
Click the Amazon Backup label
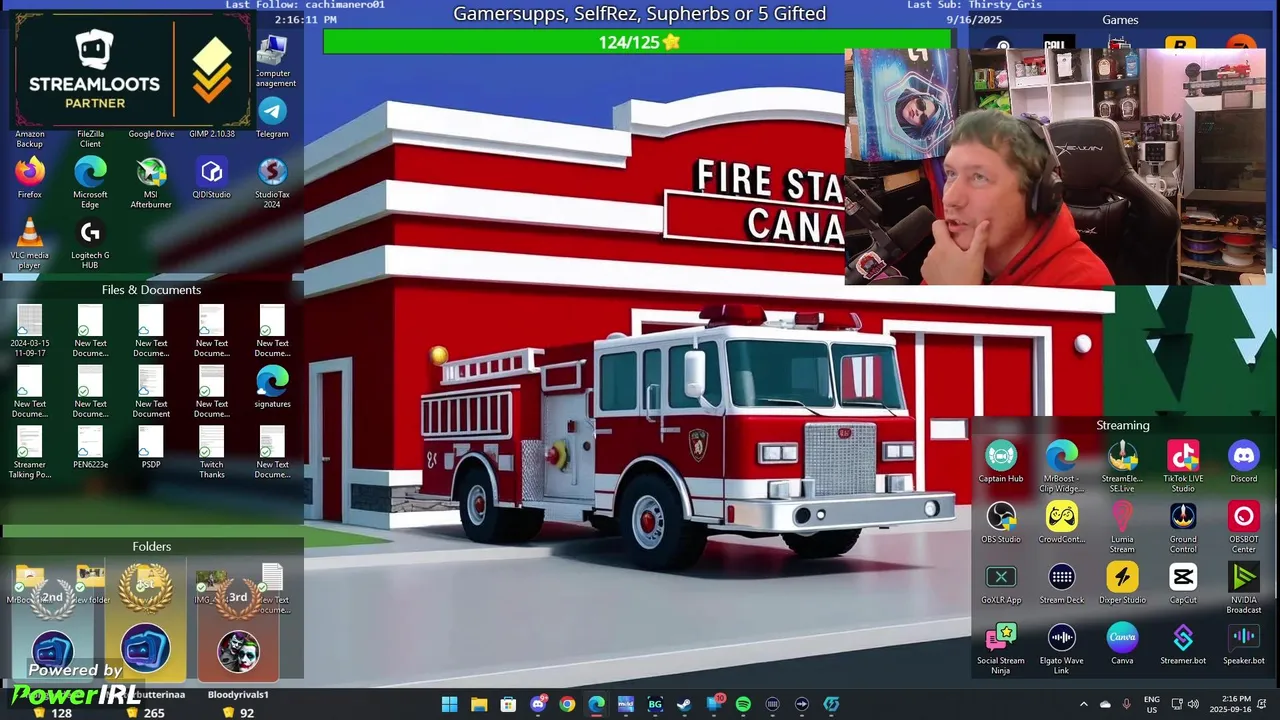coord(30,138)
